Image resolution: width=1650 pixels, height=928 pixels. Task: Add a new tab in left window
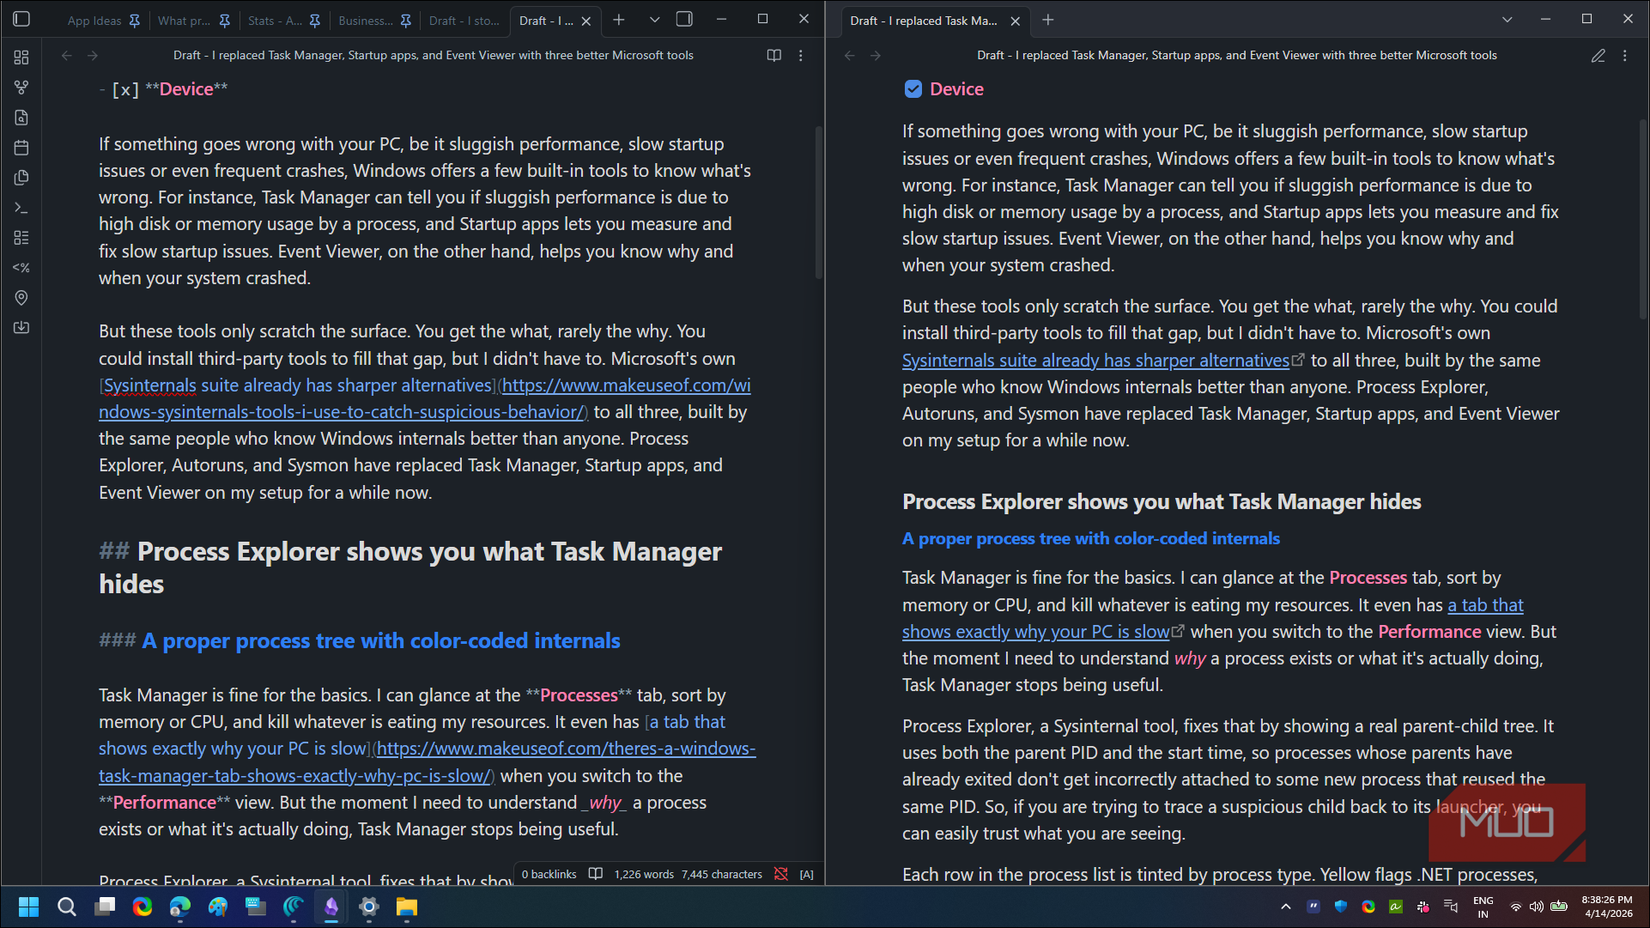[619, 20]
